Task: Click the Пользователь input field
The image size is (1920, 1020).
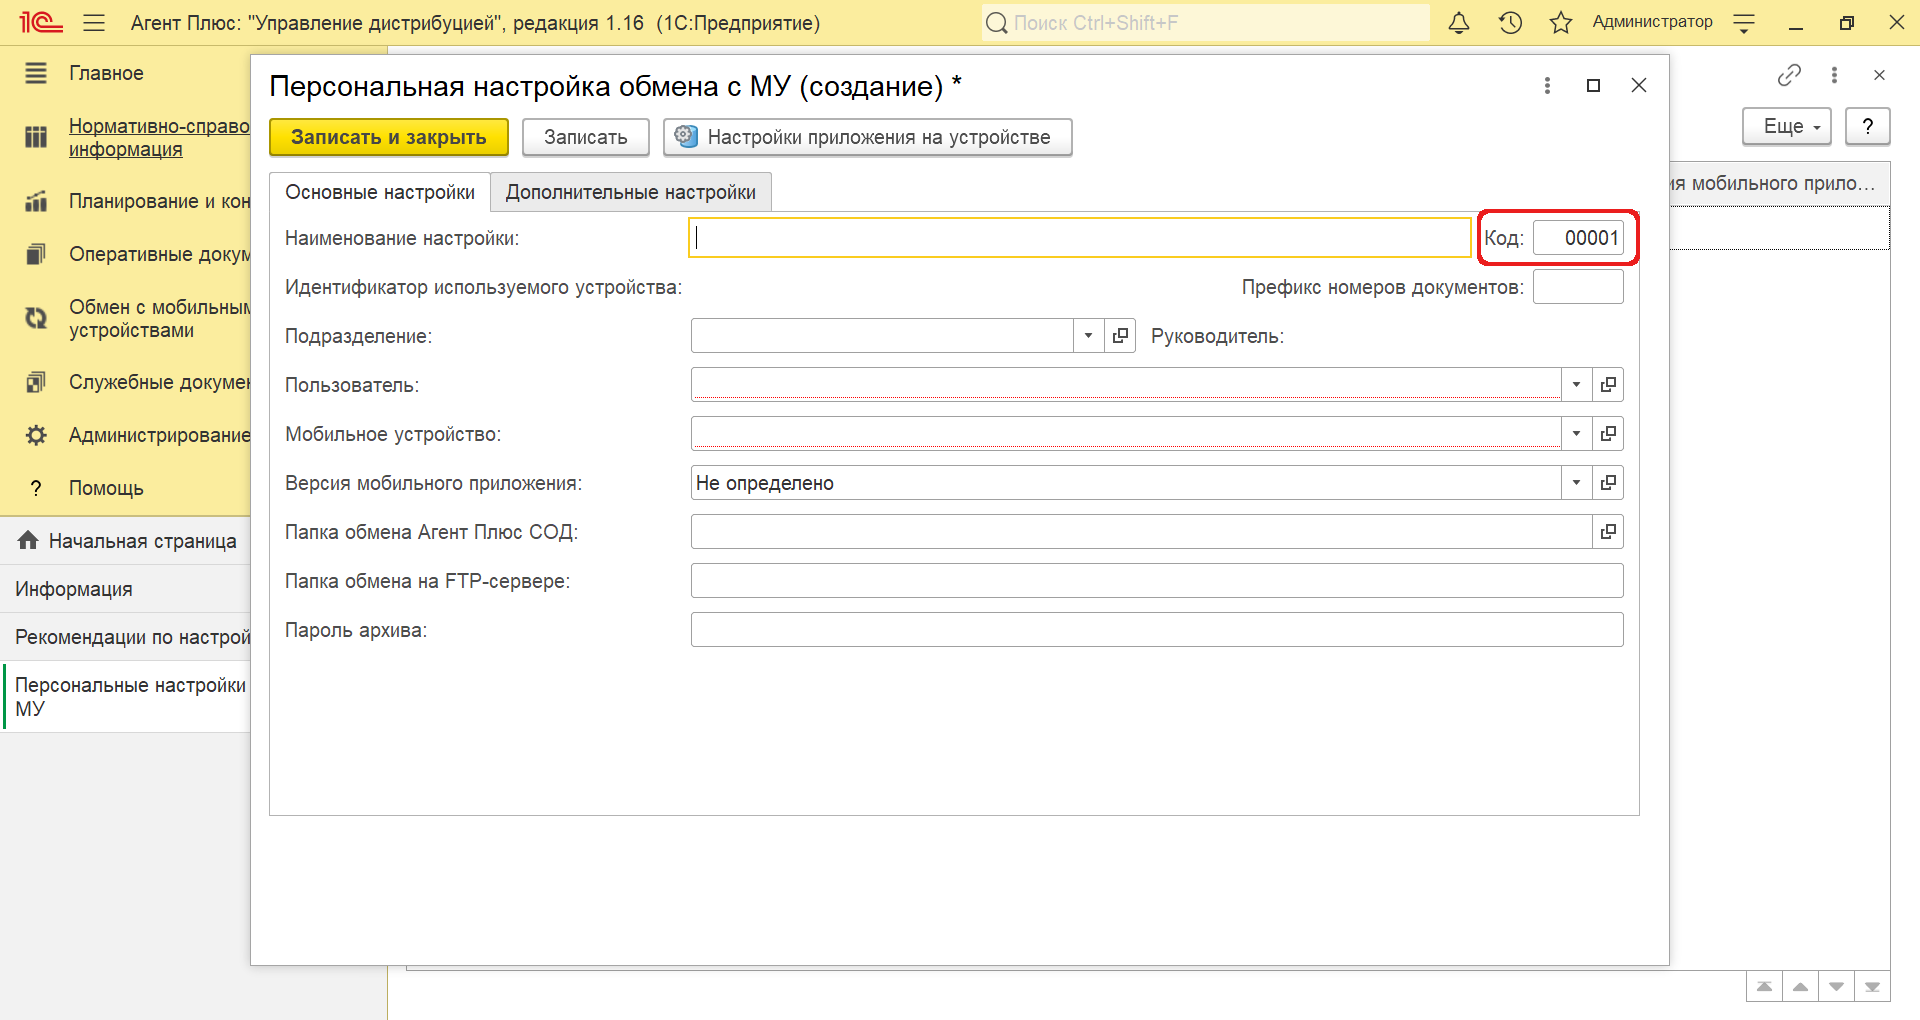Action: tap(1126, 385)
